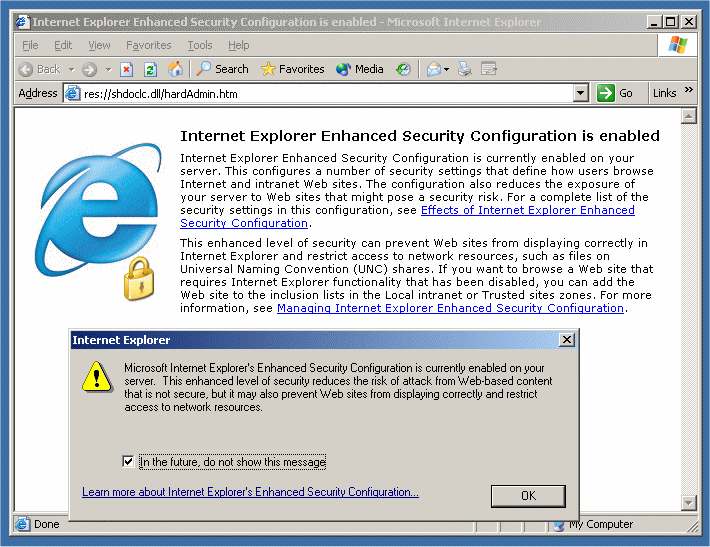This screenshot has height=547, width=710.
Task: Open the Search toolbar button
Action: (222, 69)
